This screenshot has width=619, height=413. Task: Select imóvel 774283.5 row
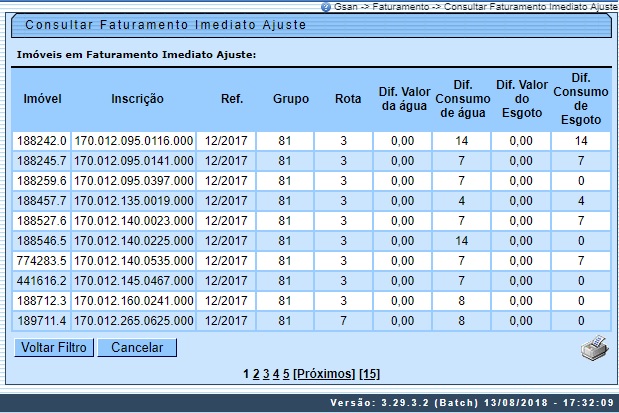click(x=42, y=261)
